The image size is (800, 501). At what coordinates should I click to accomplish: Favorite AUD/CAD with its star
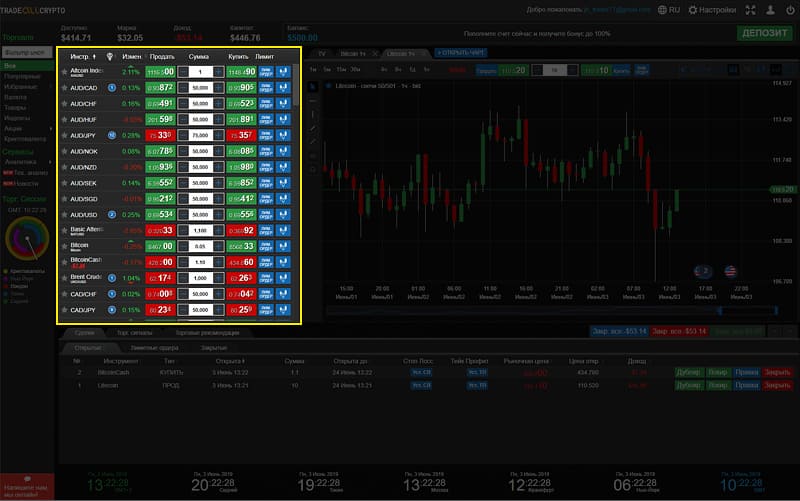(64, 88)
